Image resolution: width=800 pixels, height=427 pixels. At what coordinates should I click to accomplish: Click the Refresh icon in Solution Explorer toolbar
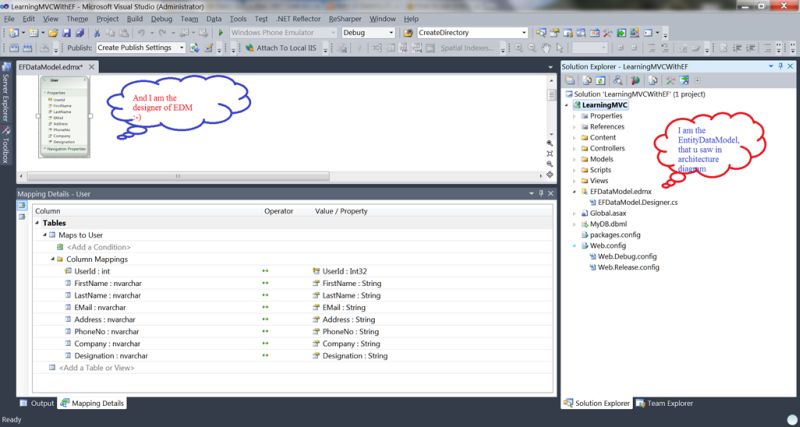601,81
